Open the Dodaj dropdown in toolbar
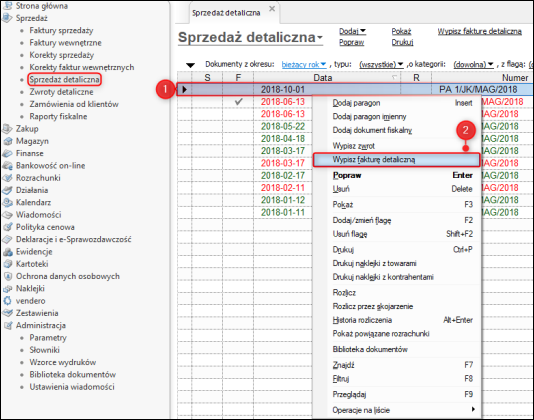The image size is (534, 420). (x=352, y=31)
